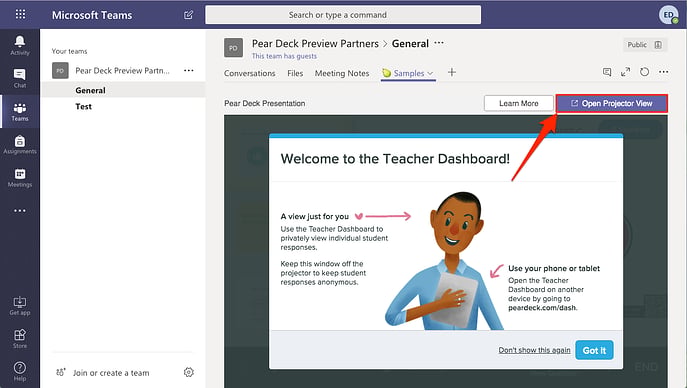The height and width of the screenshot is (388, 687).
Task: Add a new tab with plus icon
Action: [x=452, y=72]
